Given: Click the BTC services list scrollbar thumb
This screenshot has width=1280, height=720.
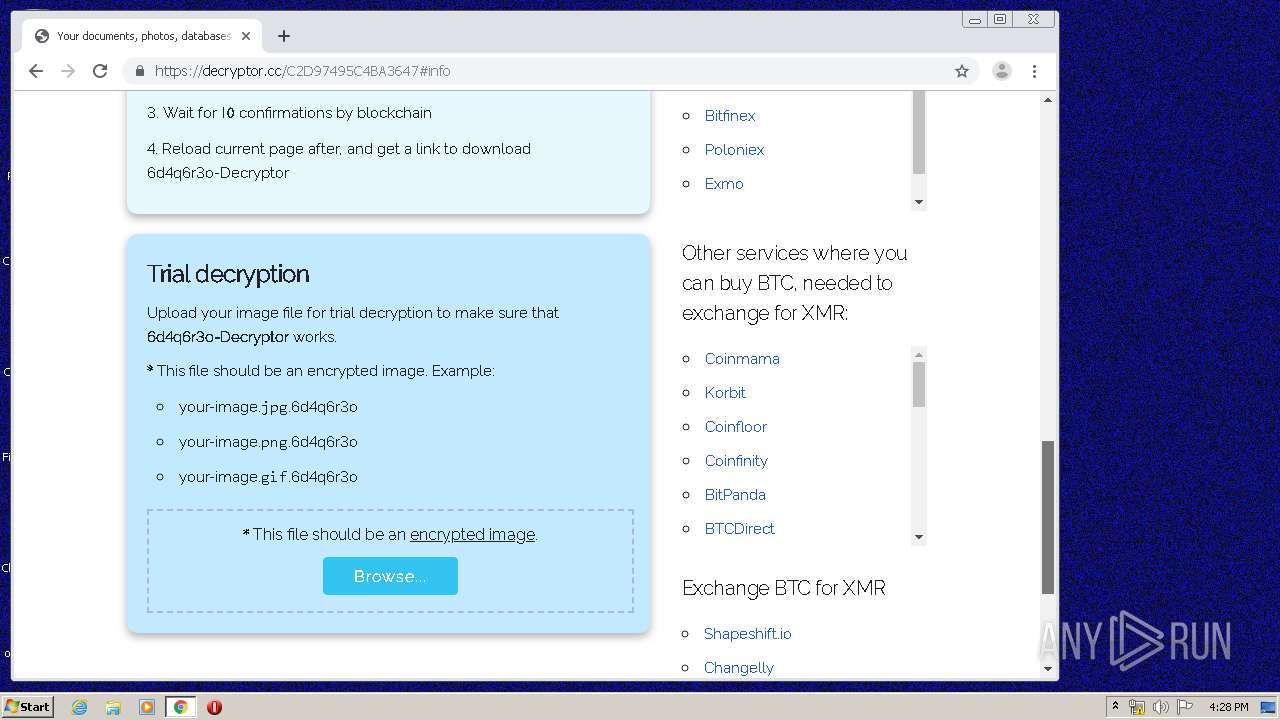Looking at the screenshot, I should click(x=919, y=384).
